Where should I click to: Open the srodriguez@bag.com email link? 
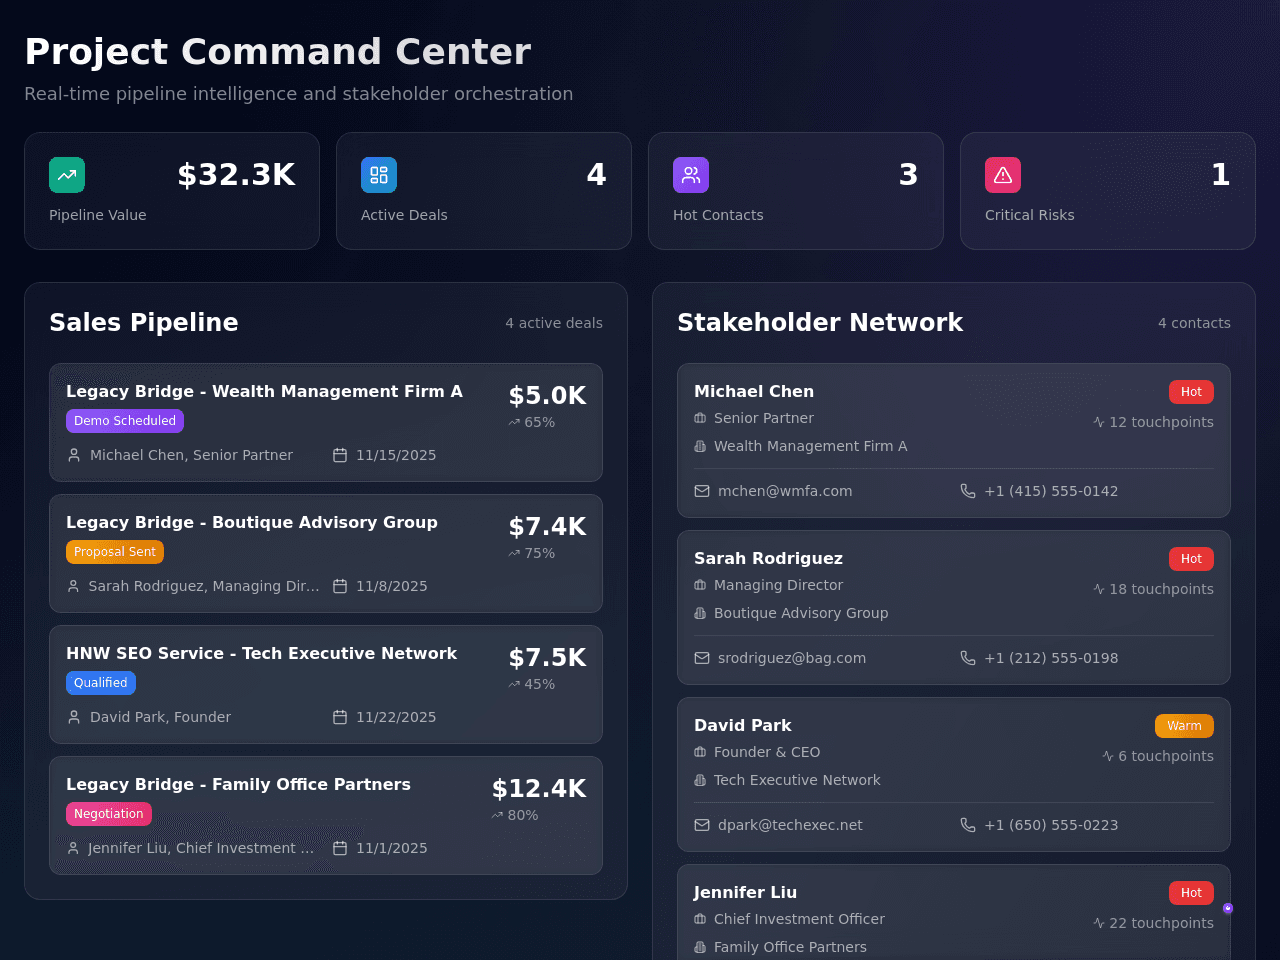coord(792,658)
